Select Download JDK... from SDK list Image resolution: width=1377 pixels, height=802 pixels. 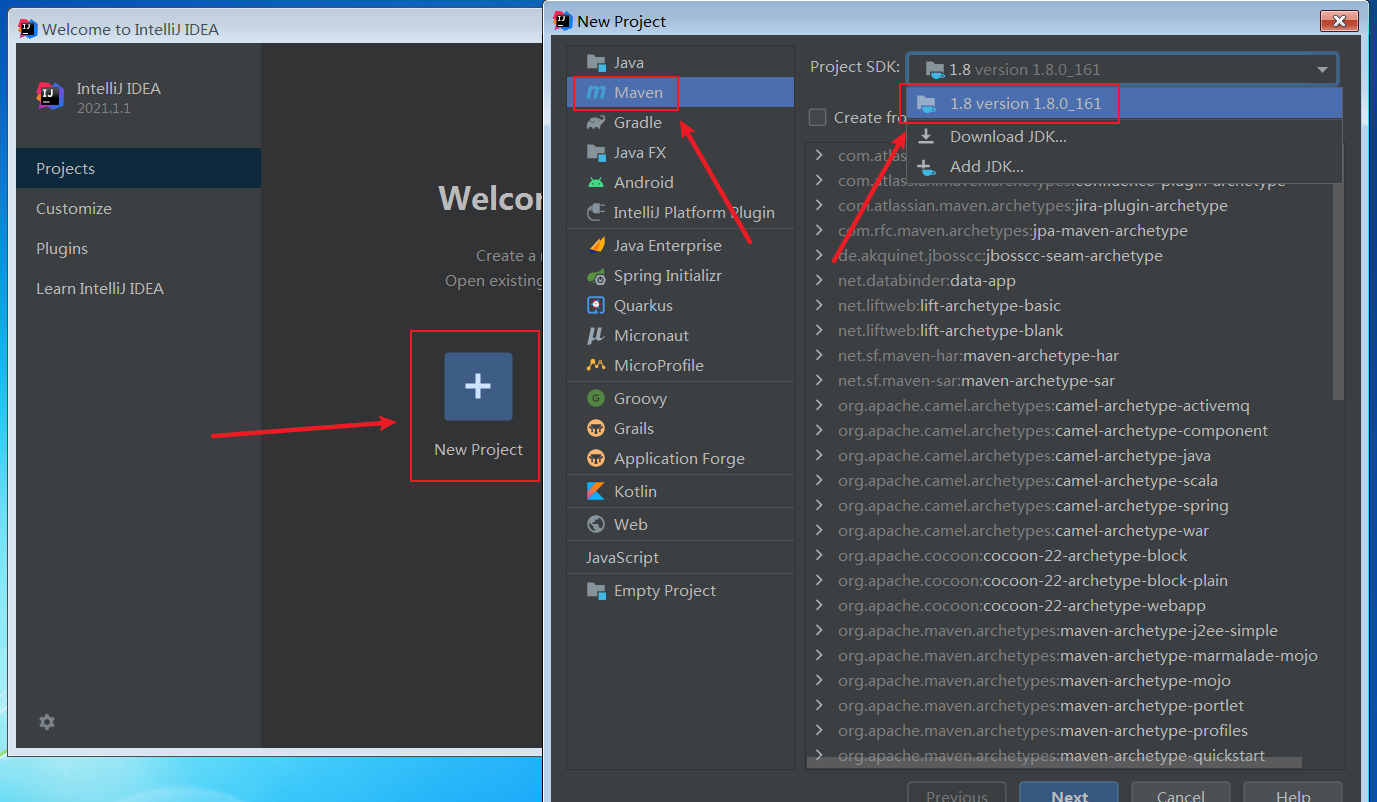[x=1124, y=136]
